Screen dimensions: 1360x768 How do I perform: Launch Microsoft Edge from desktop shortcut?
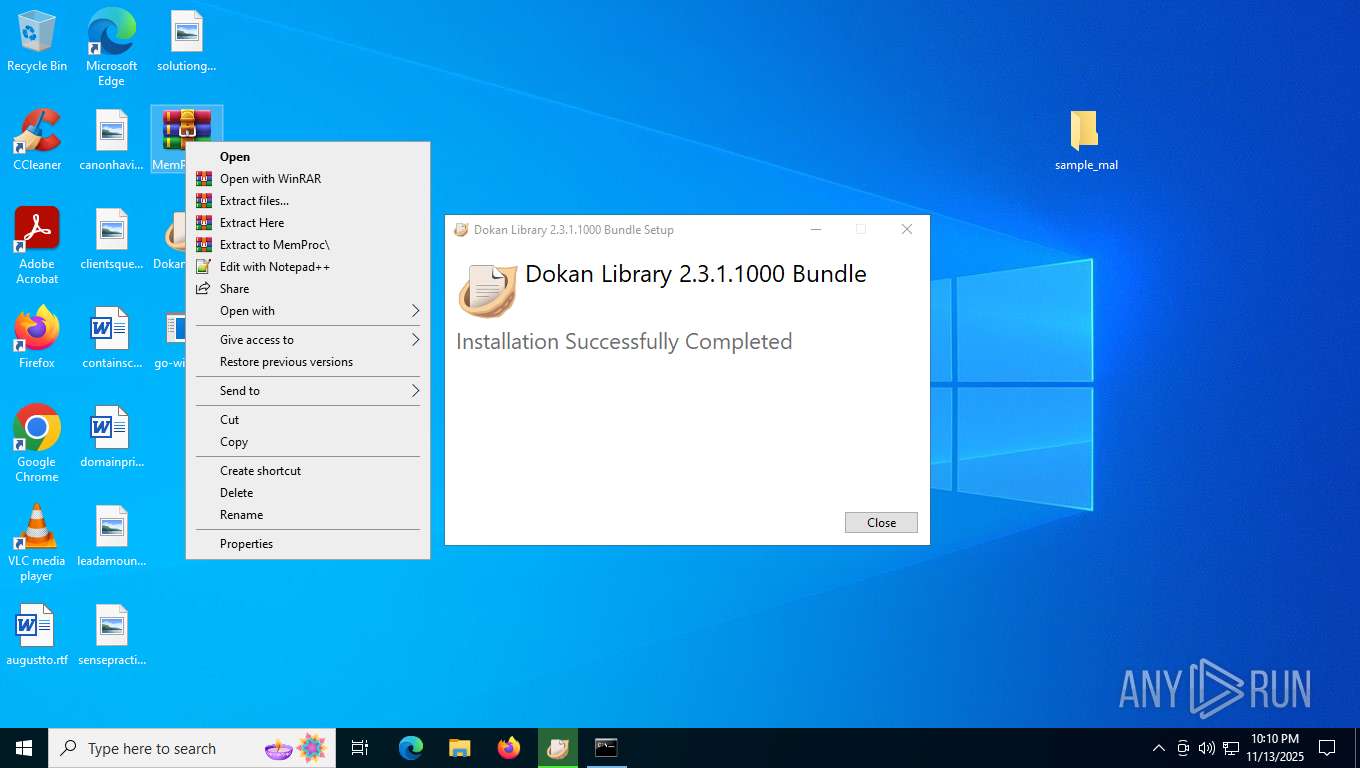[111, 48]
